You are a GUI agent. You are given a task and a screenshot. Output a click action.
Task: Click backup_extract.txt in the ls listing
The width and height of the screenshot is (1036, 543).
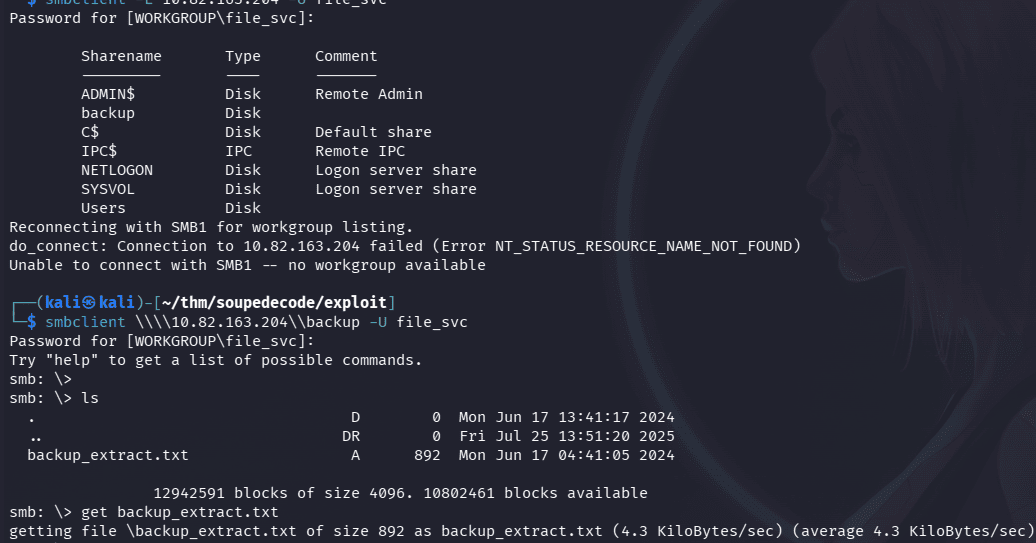(108, 455)
